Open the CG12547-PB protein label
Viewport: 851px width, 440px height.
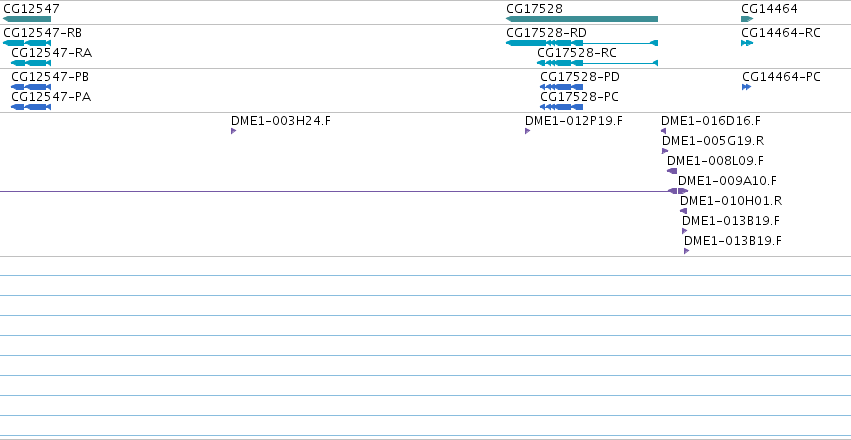(x=50, y=77)
